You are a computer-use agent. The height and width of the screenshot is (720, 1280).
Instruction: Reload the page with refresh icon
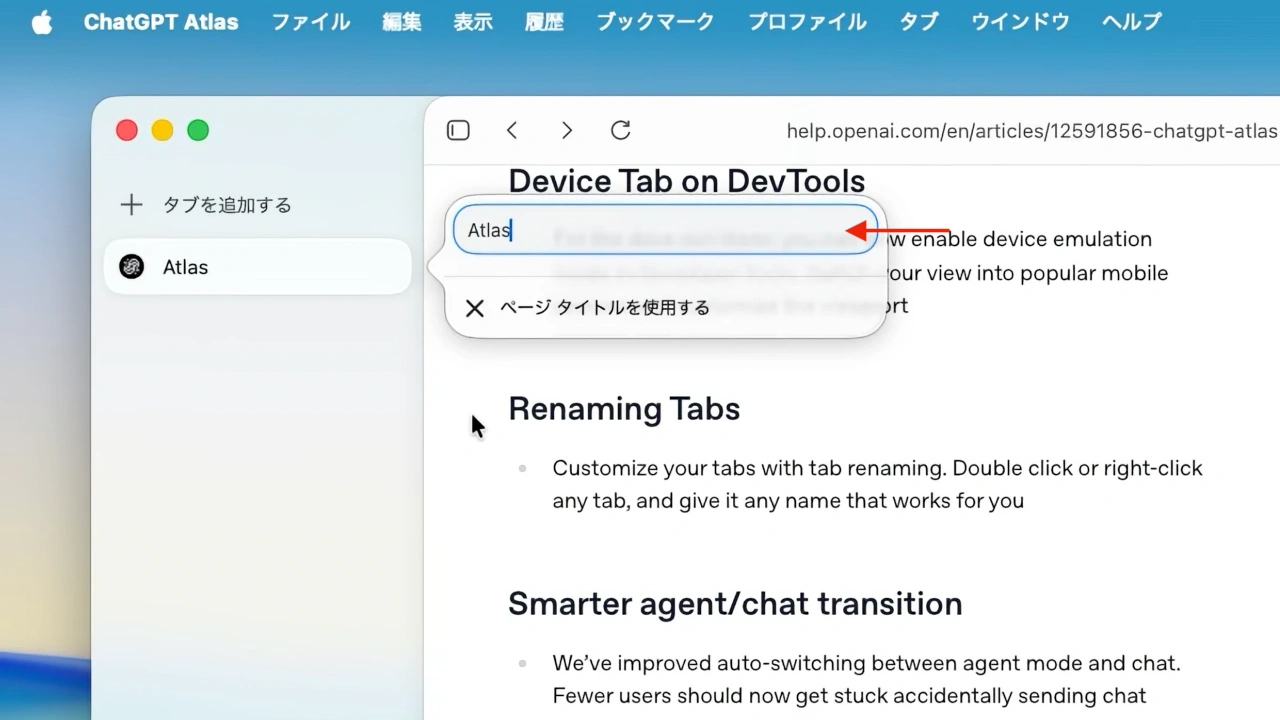[x=620, y=130]
